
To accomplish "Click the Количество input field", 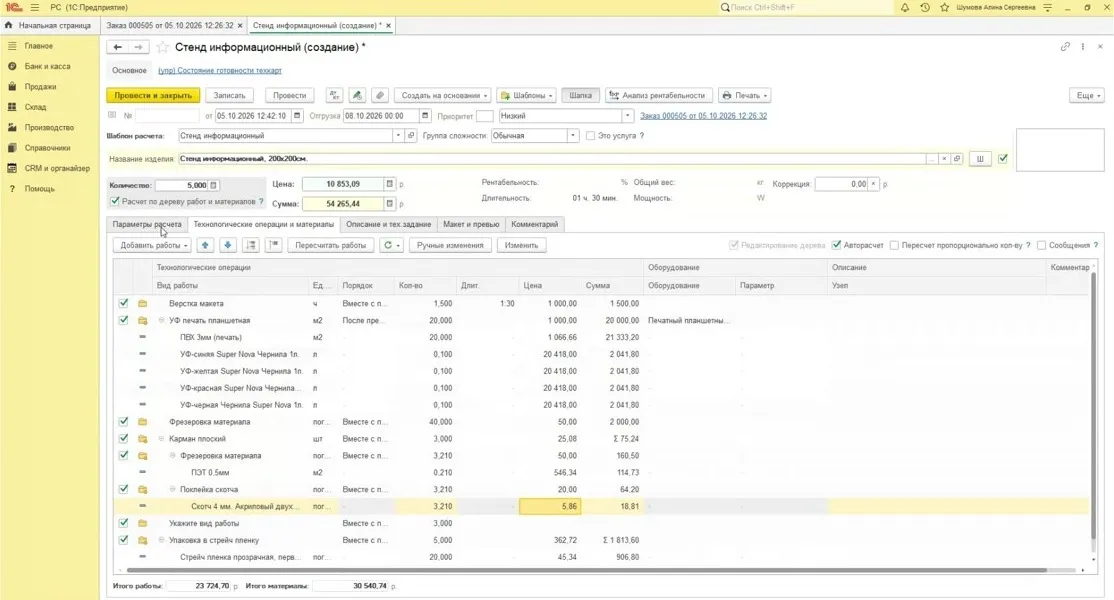I will click(183, 185).
